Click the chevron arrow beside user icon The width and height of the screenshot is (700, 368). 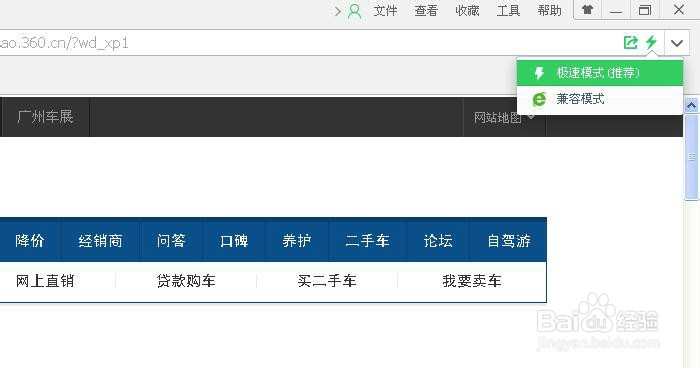[338, 11]
